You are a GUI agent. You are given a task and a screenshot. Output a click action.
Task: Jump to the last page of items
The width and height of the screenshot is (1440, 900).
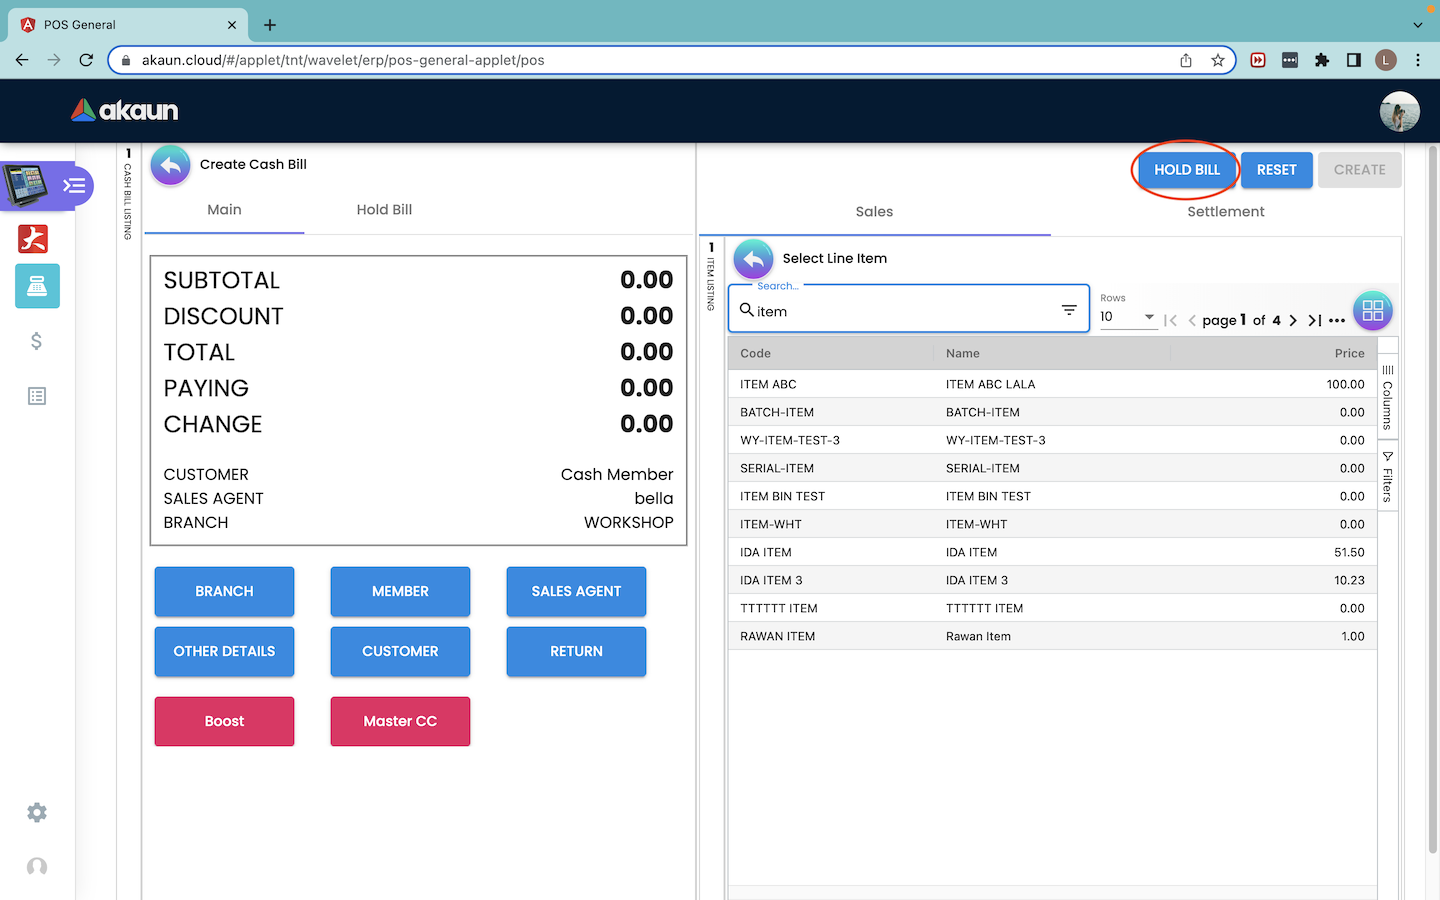click(1314, 321)
